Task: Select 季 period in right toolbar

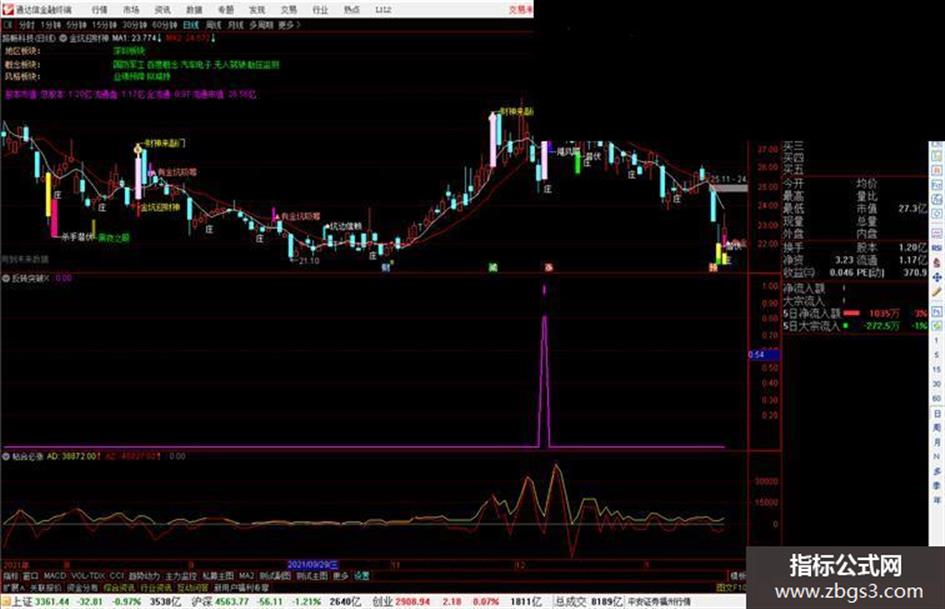Action: (937, 486)
